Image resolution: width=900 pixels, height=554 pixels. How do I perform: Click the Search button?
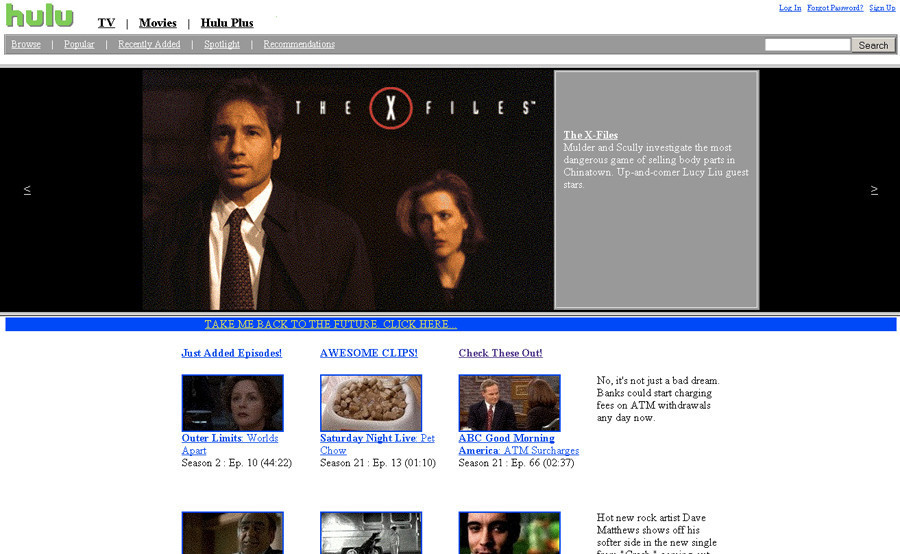(873, 45)
